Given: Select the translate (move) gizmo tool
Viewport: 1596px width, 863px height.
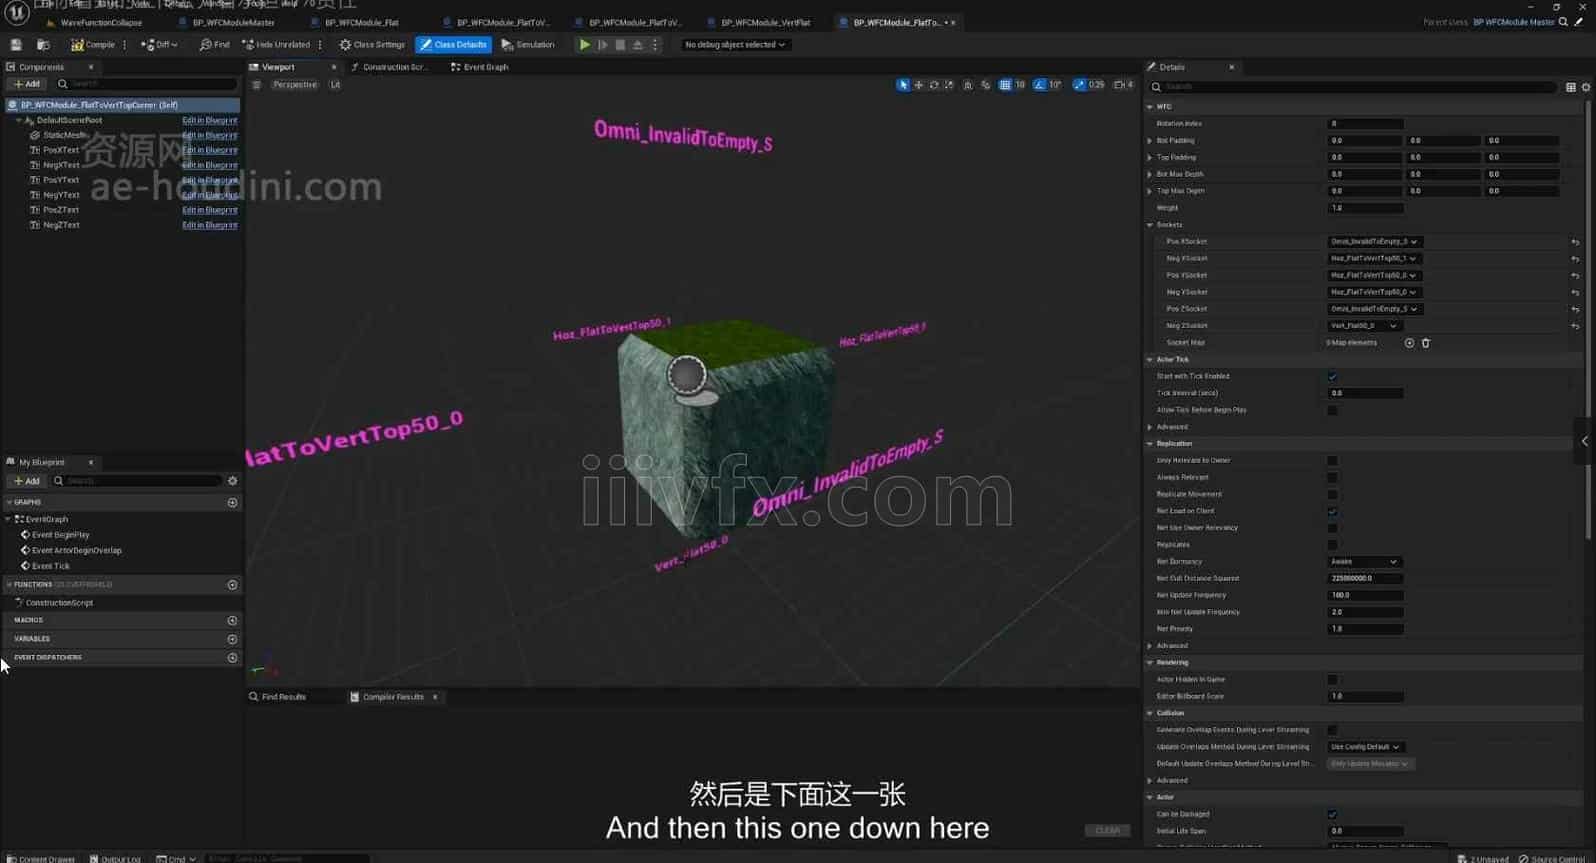Looking at the screenshot, I should click(918, 85).
